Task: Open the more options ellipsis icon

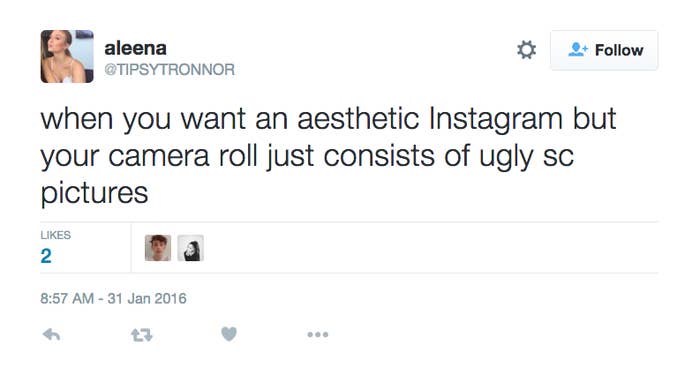Action: tap(318, 334)
